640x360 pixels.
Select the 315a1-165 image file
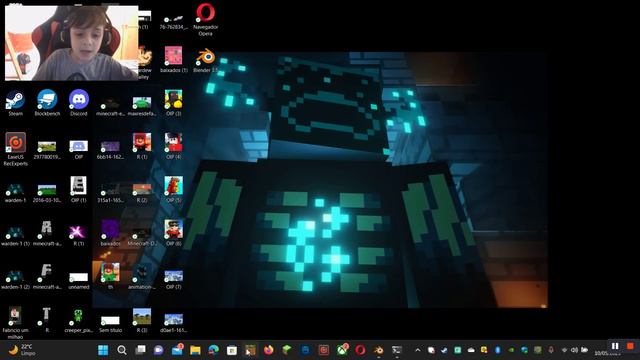[110, 193]
